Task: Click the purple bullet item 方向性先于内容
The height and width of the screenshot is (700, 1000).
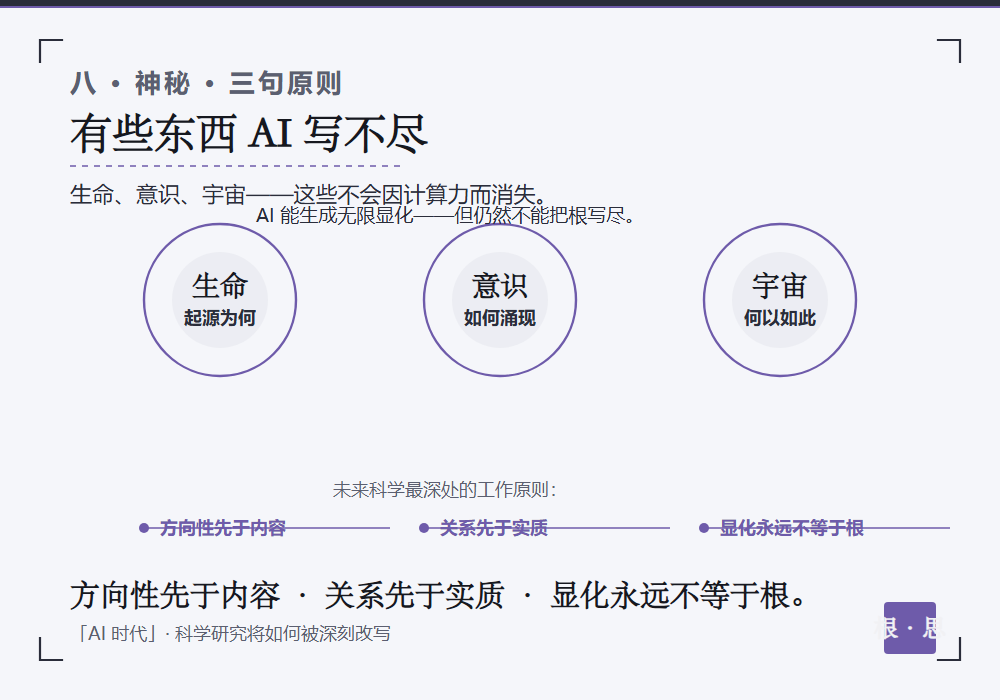Action: coord(223,528)
